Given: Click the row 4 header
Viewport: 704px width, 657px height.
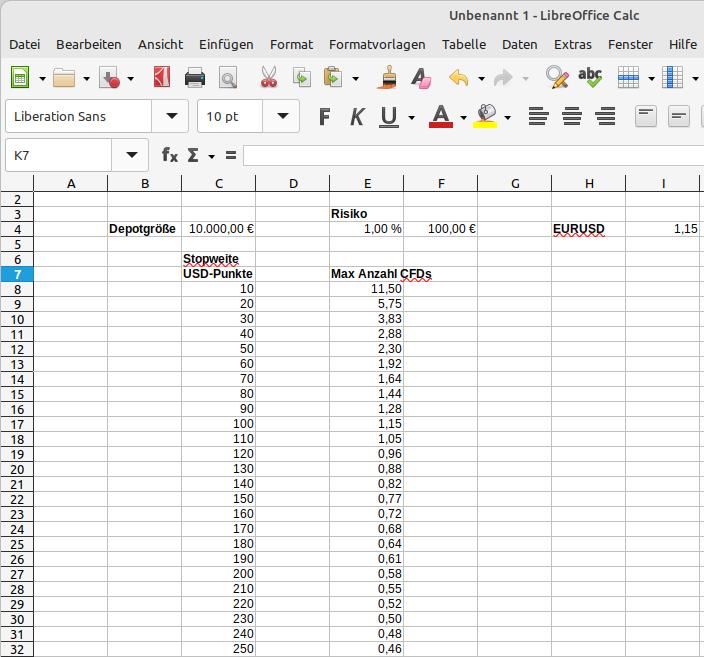Looking at the screenshot, I should (17, 229).
